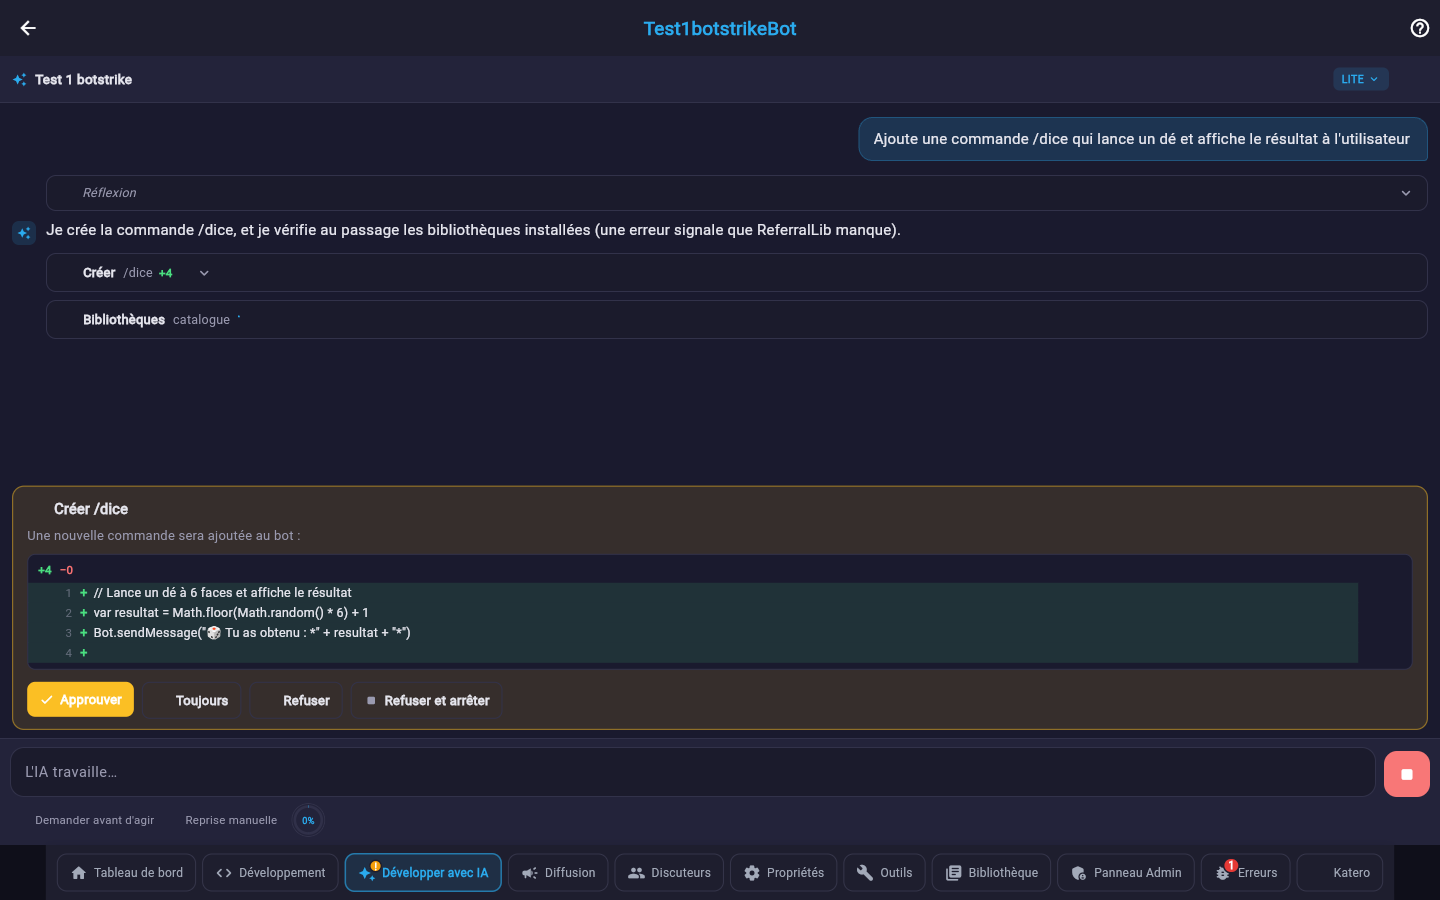
Task: Click Refuser et arrêter button
Action: [427, 701]
